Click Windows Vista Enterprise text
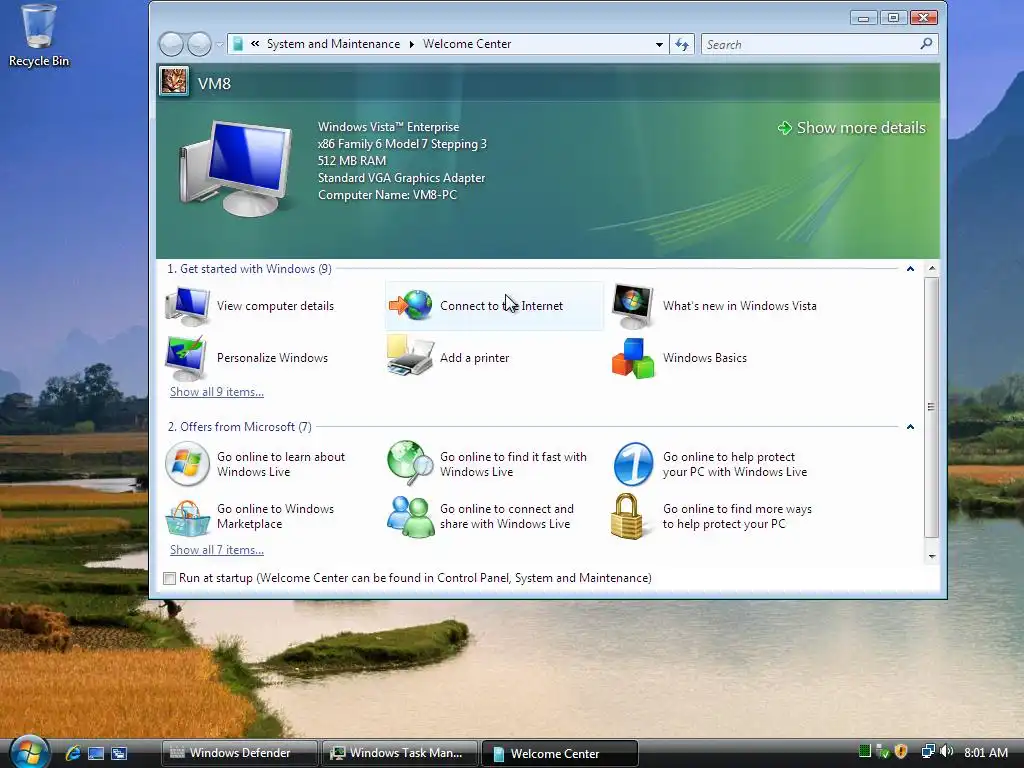1024x768 pixels. coord(389,127)
